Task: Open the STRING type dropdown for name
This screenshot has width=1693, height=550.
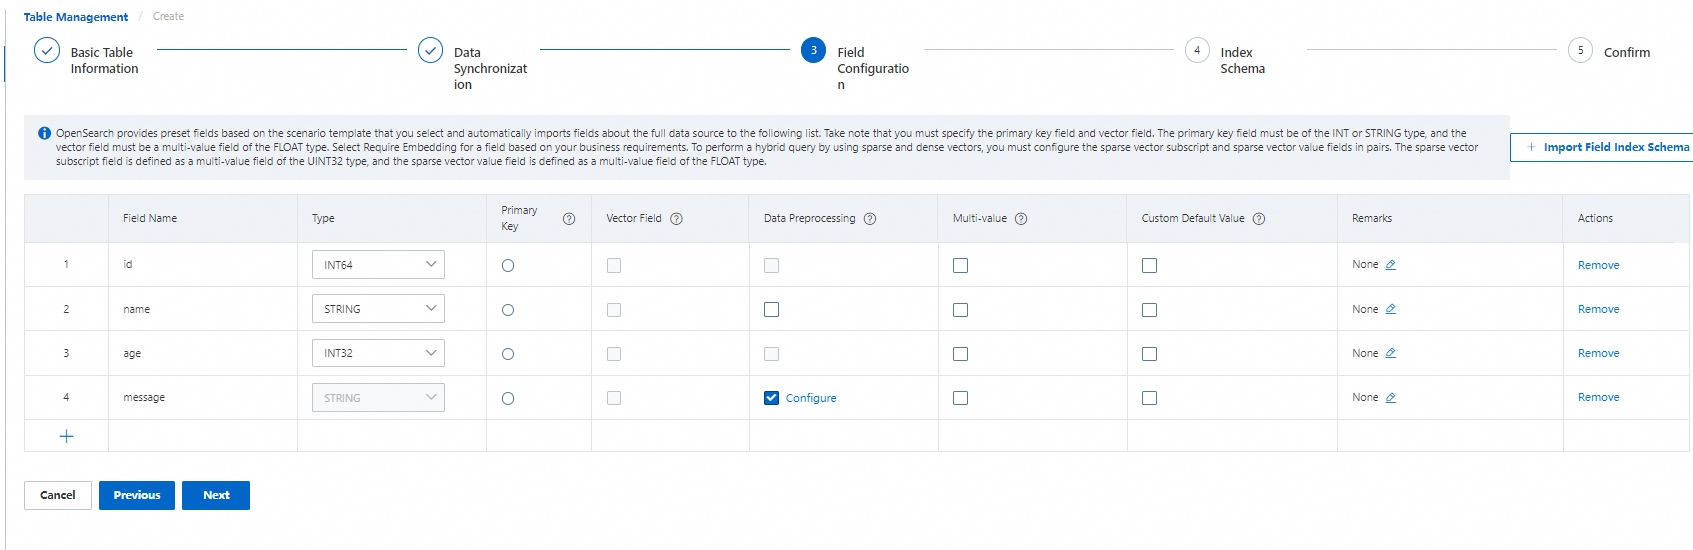Action: click(x=378, y=309)
